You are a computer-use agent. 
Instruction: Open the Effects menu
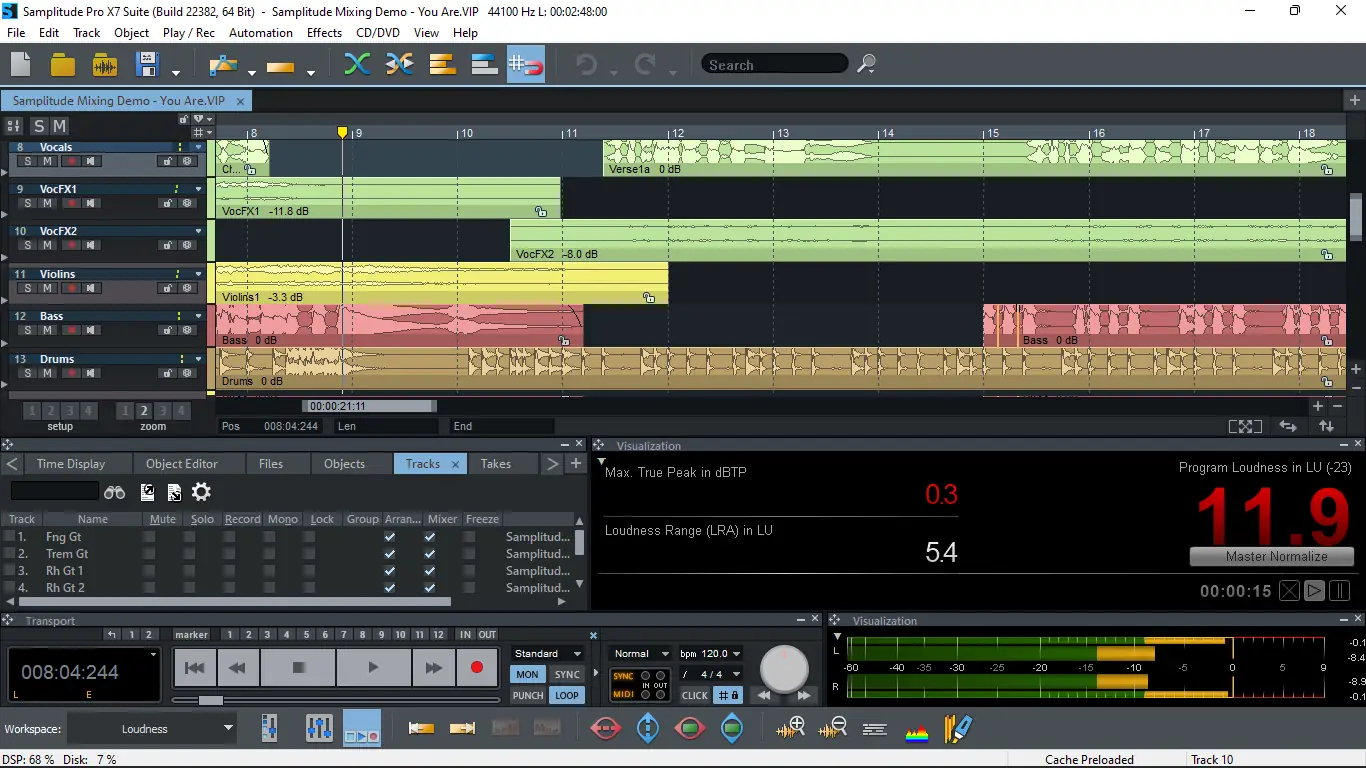click(324, 32)
